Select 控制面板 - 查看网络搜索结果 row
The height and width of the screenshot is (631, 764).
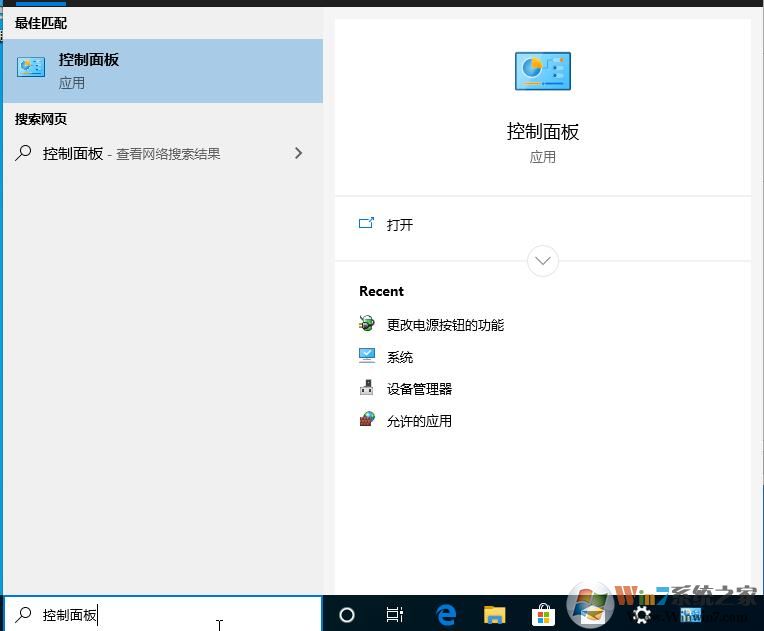point(163,153)
